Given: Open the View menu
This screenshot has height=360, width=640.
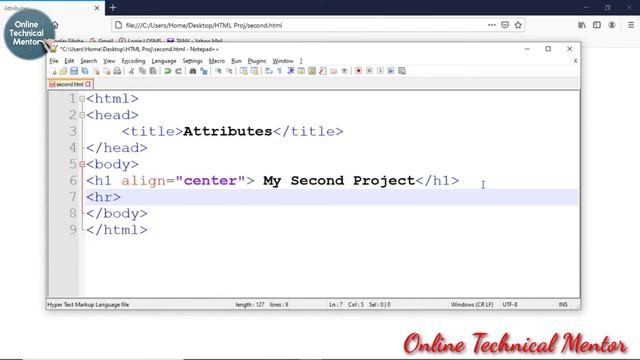Looking at the screenshot, I should (109, 61).
